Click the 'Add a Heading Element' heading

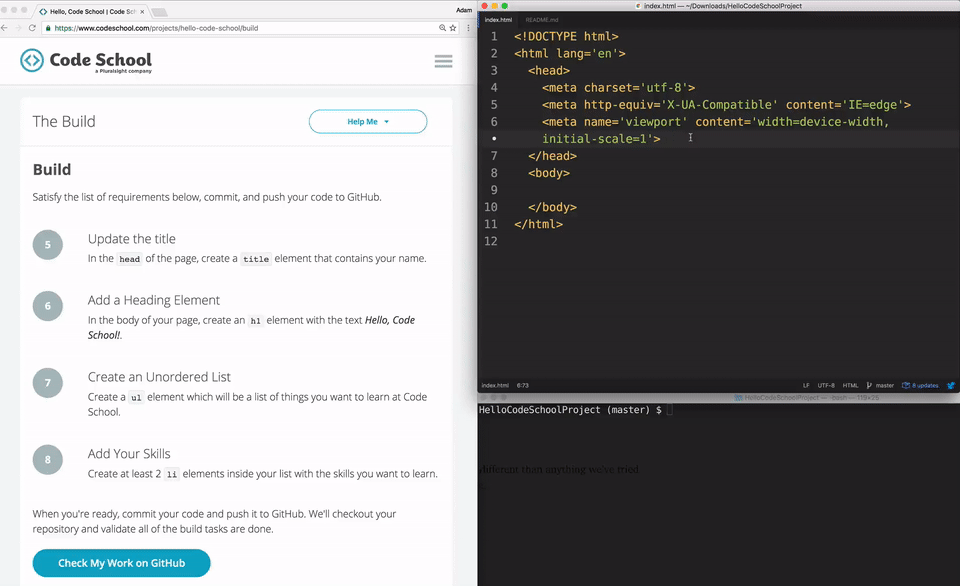(x=154, y=300)
